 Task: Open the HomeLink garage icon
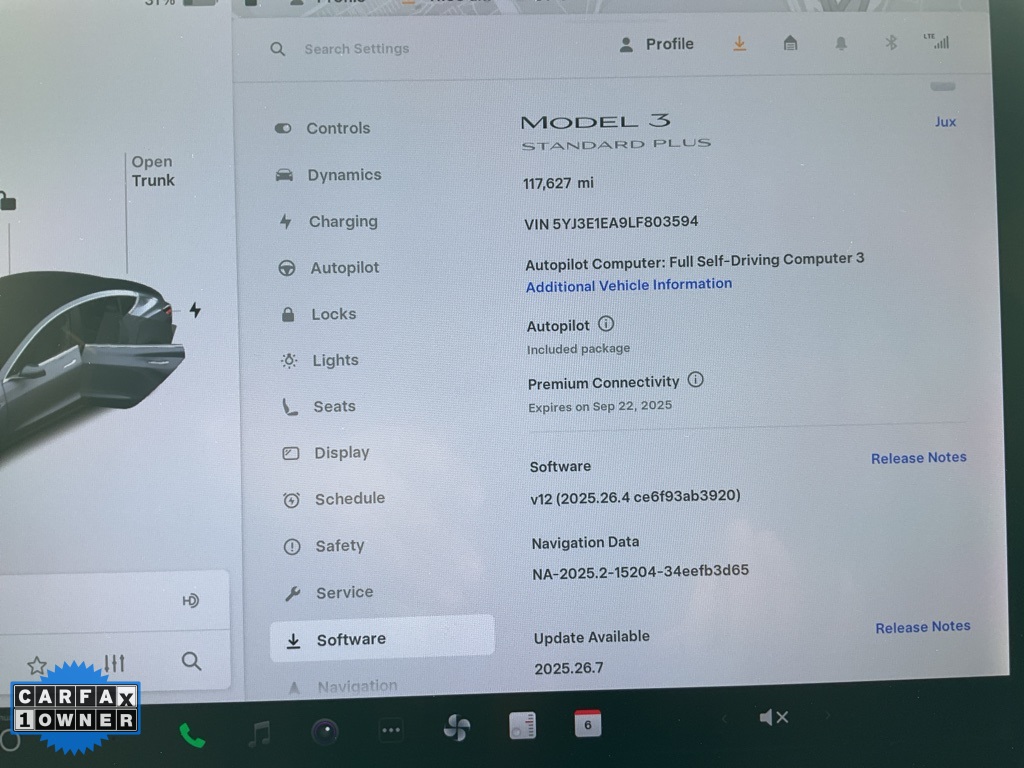point(790,43)
